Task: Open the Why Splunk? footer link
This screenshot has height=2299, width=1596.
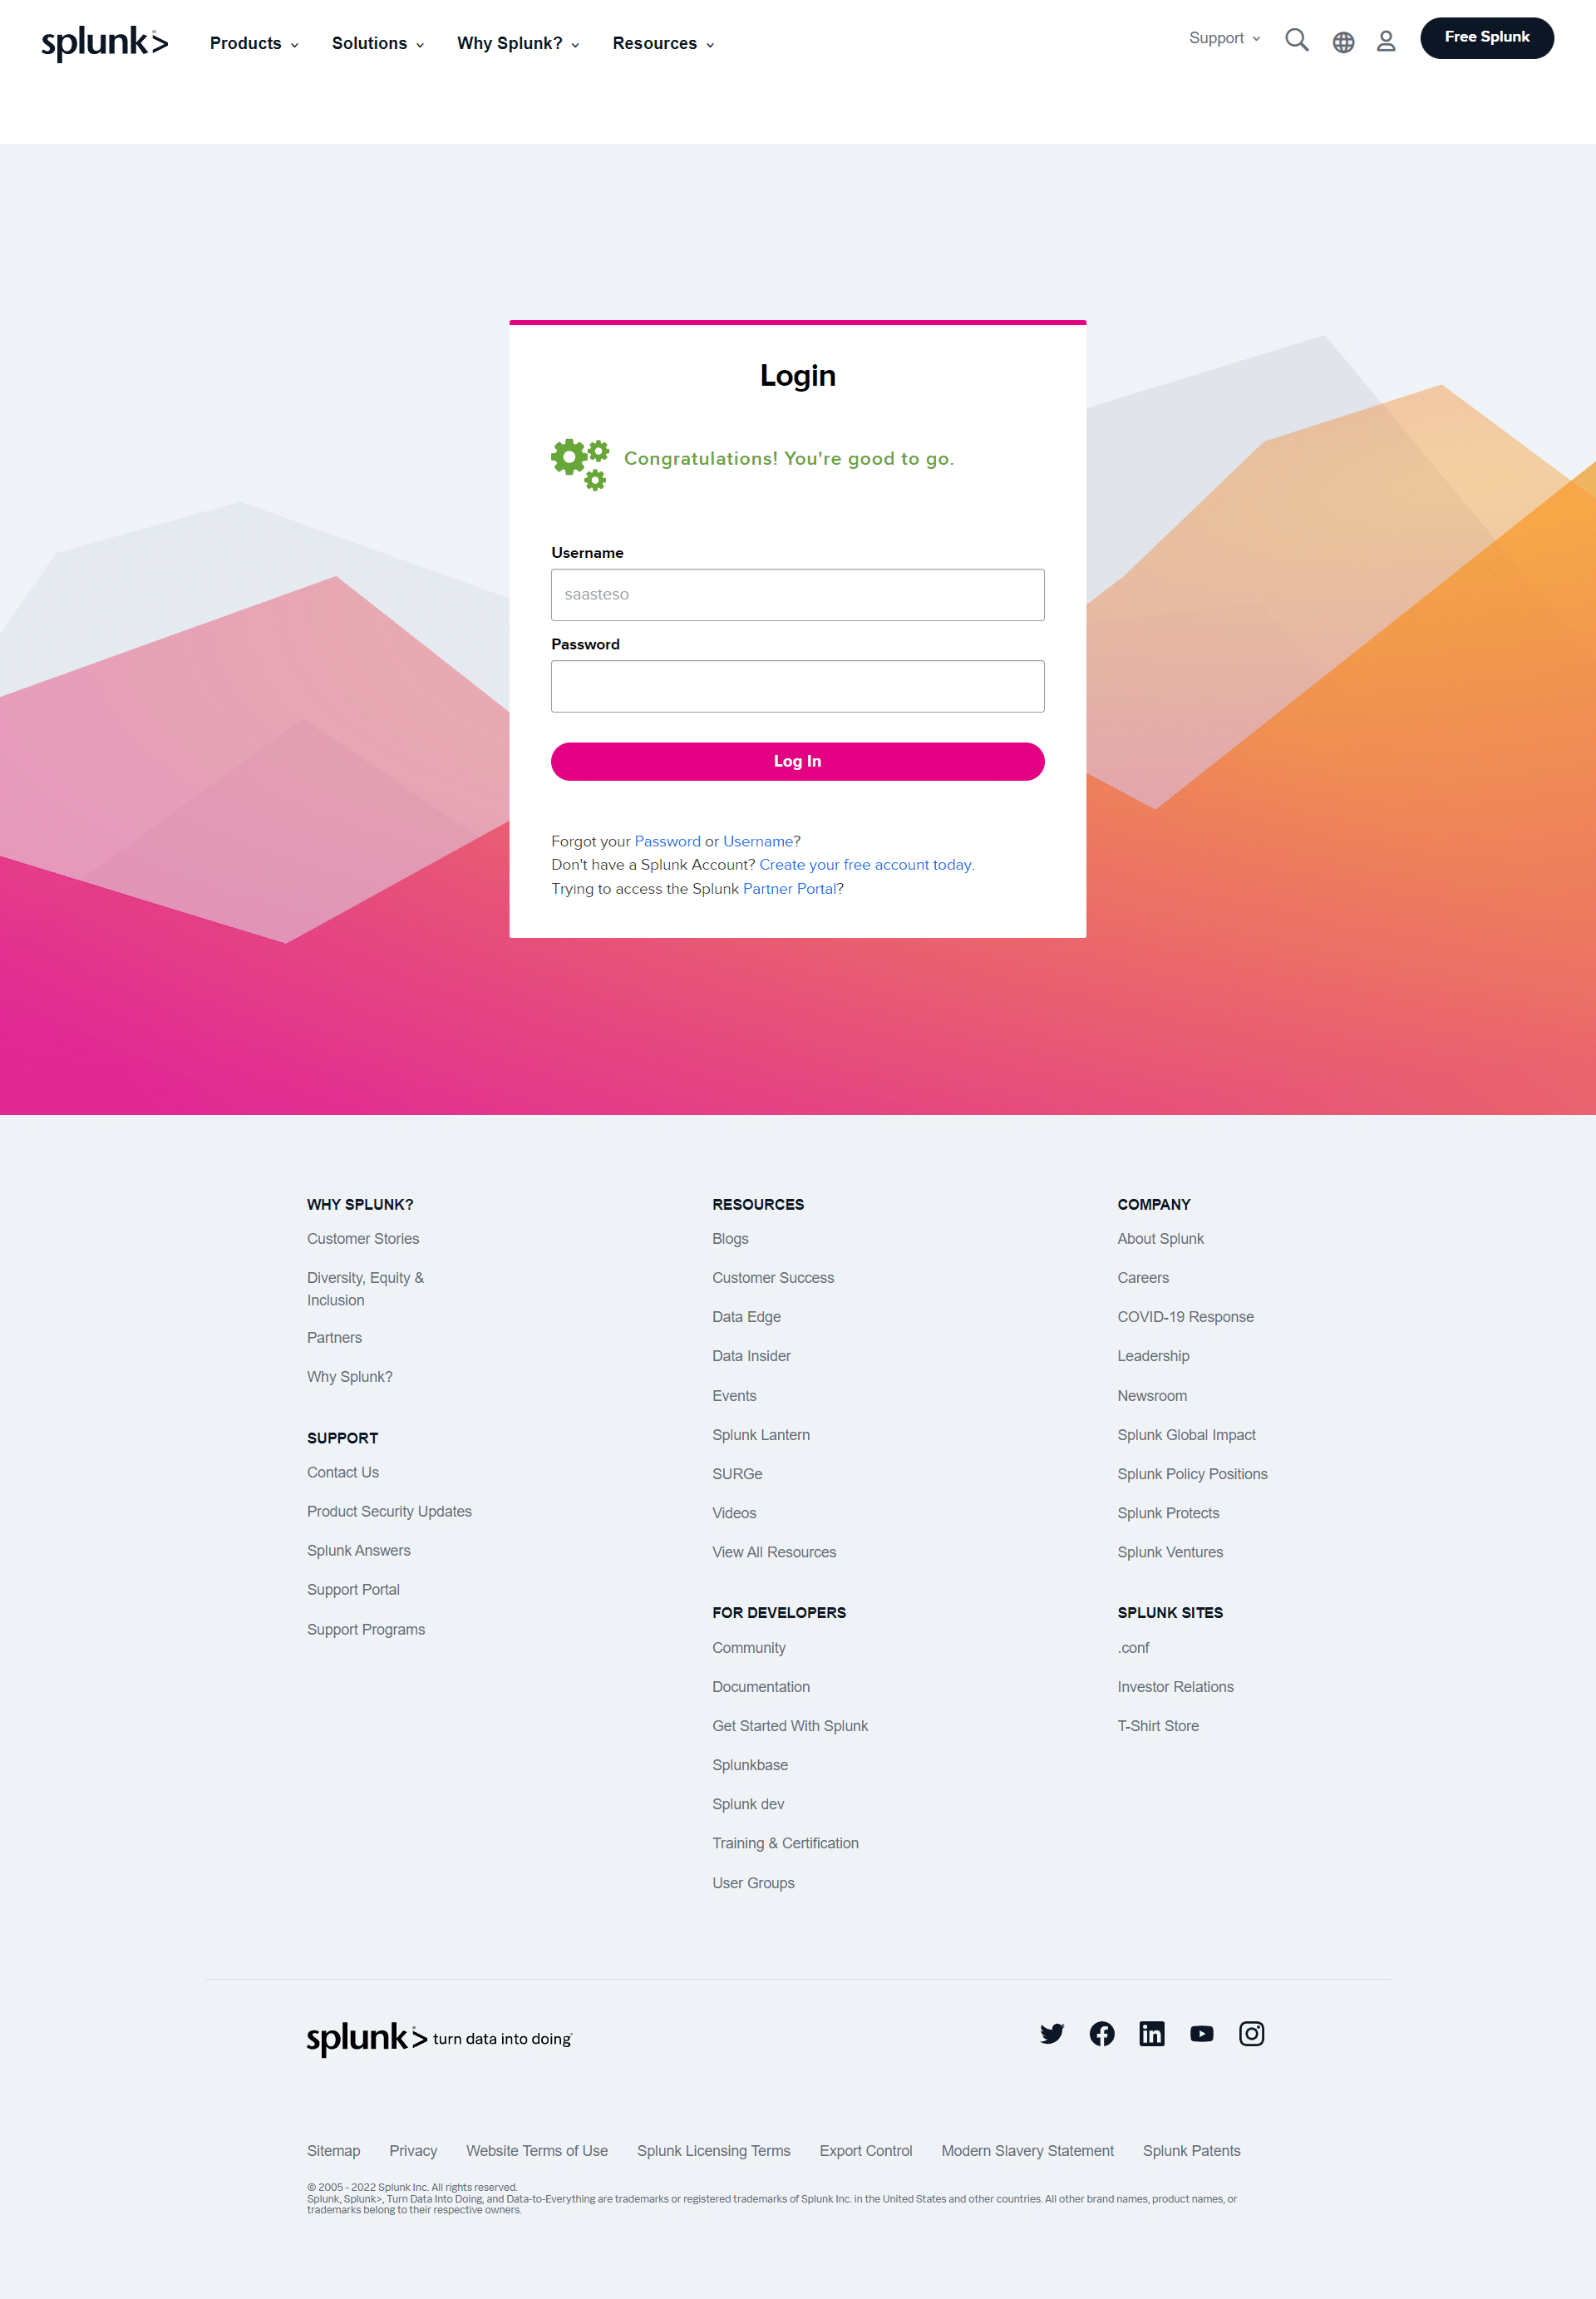Action: click(349, 1376)
